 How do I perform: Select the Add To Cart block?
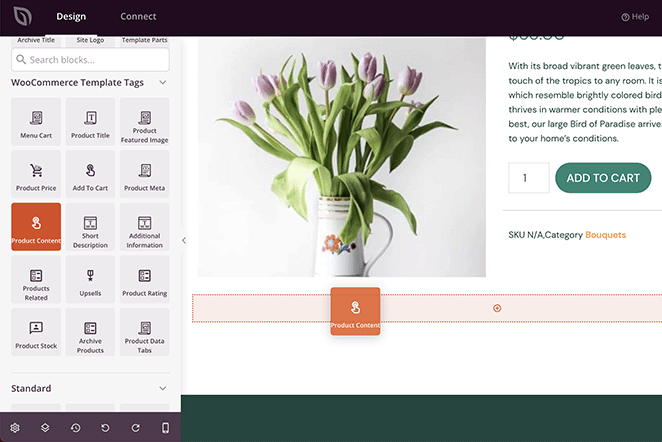coord(90,174)
